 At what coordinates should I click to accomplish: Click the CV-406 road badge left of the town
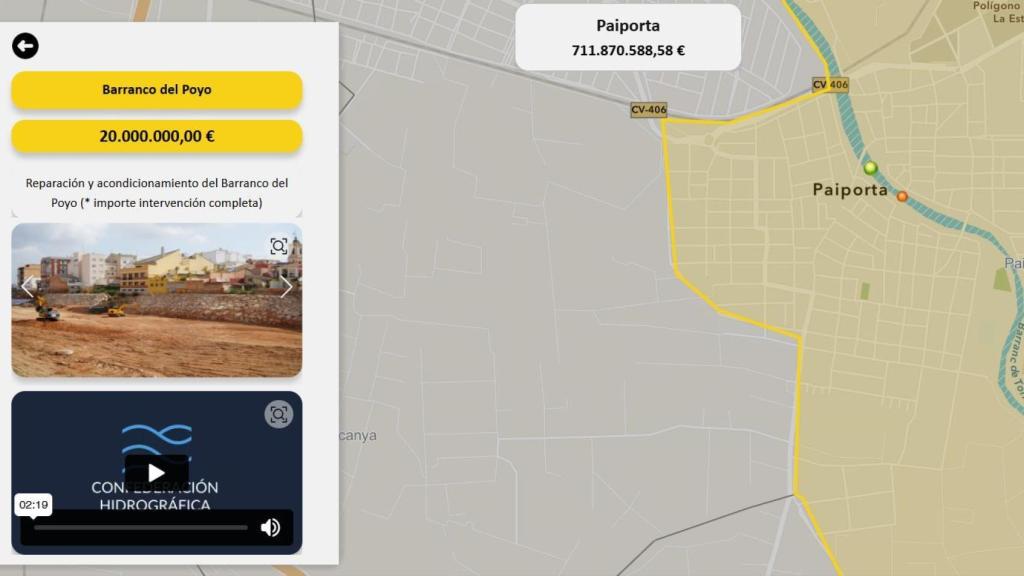(x=648, y=110)
